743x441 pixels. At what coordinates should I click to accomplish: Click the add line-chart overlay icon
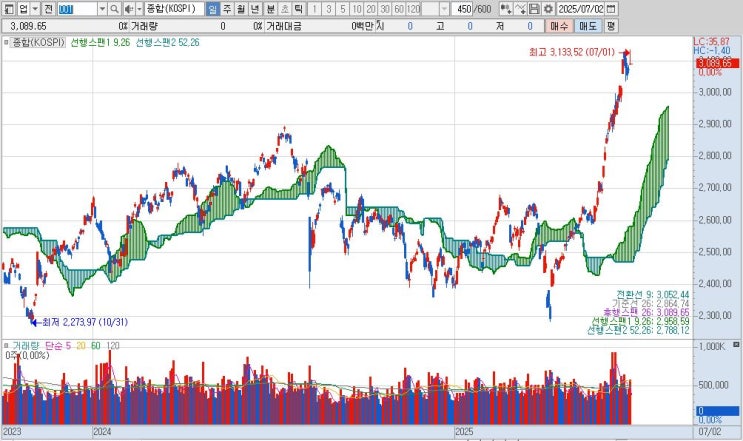tap(520, 9)
